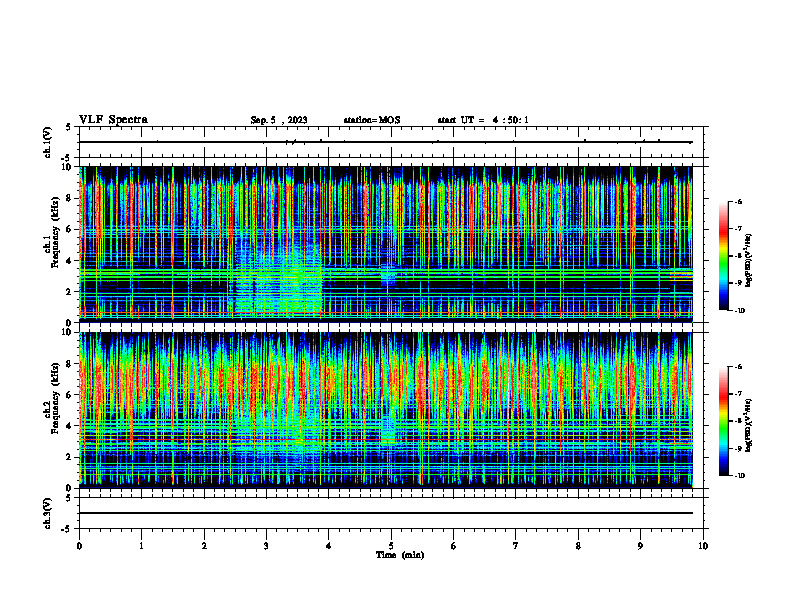Click the ch.1 spectrogram color scale bar
Screen dimensions: 792x612
tap(723, 256)
